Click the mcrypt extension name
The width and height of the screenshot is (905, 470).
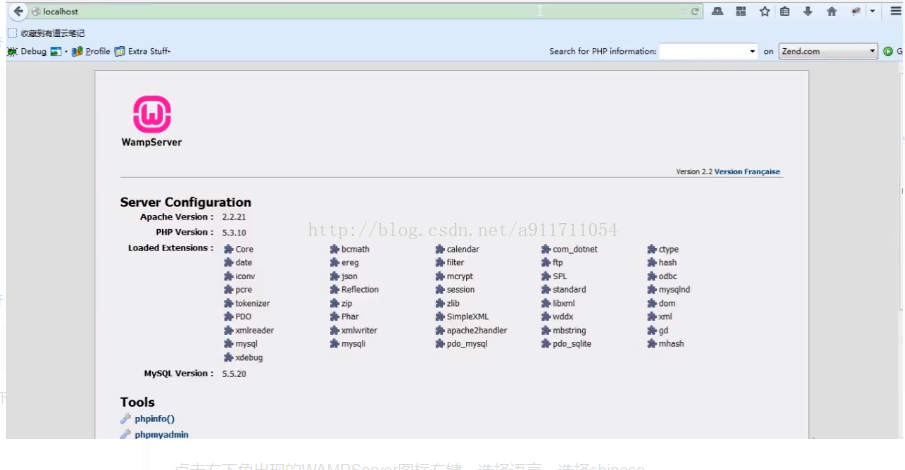(459, 276)
